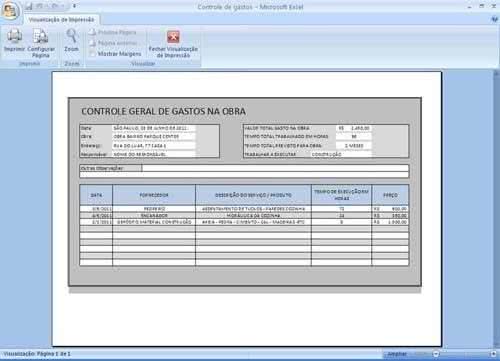This screenshot has height=361, width=500.
Task: Click the Ampliar zoom label in status bar
Action: 397,354
